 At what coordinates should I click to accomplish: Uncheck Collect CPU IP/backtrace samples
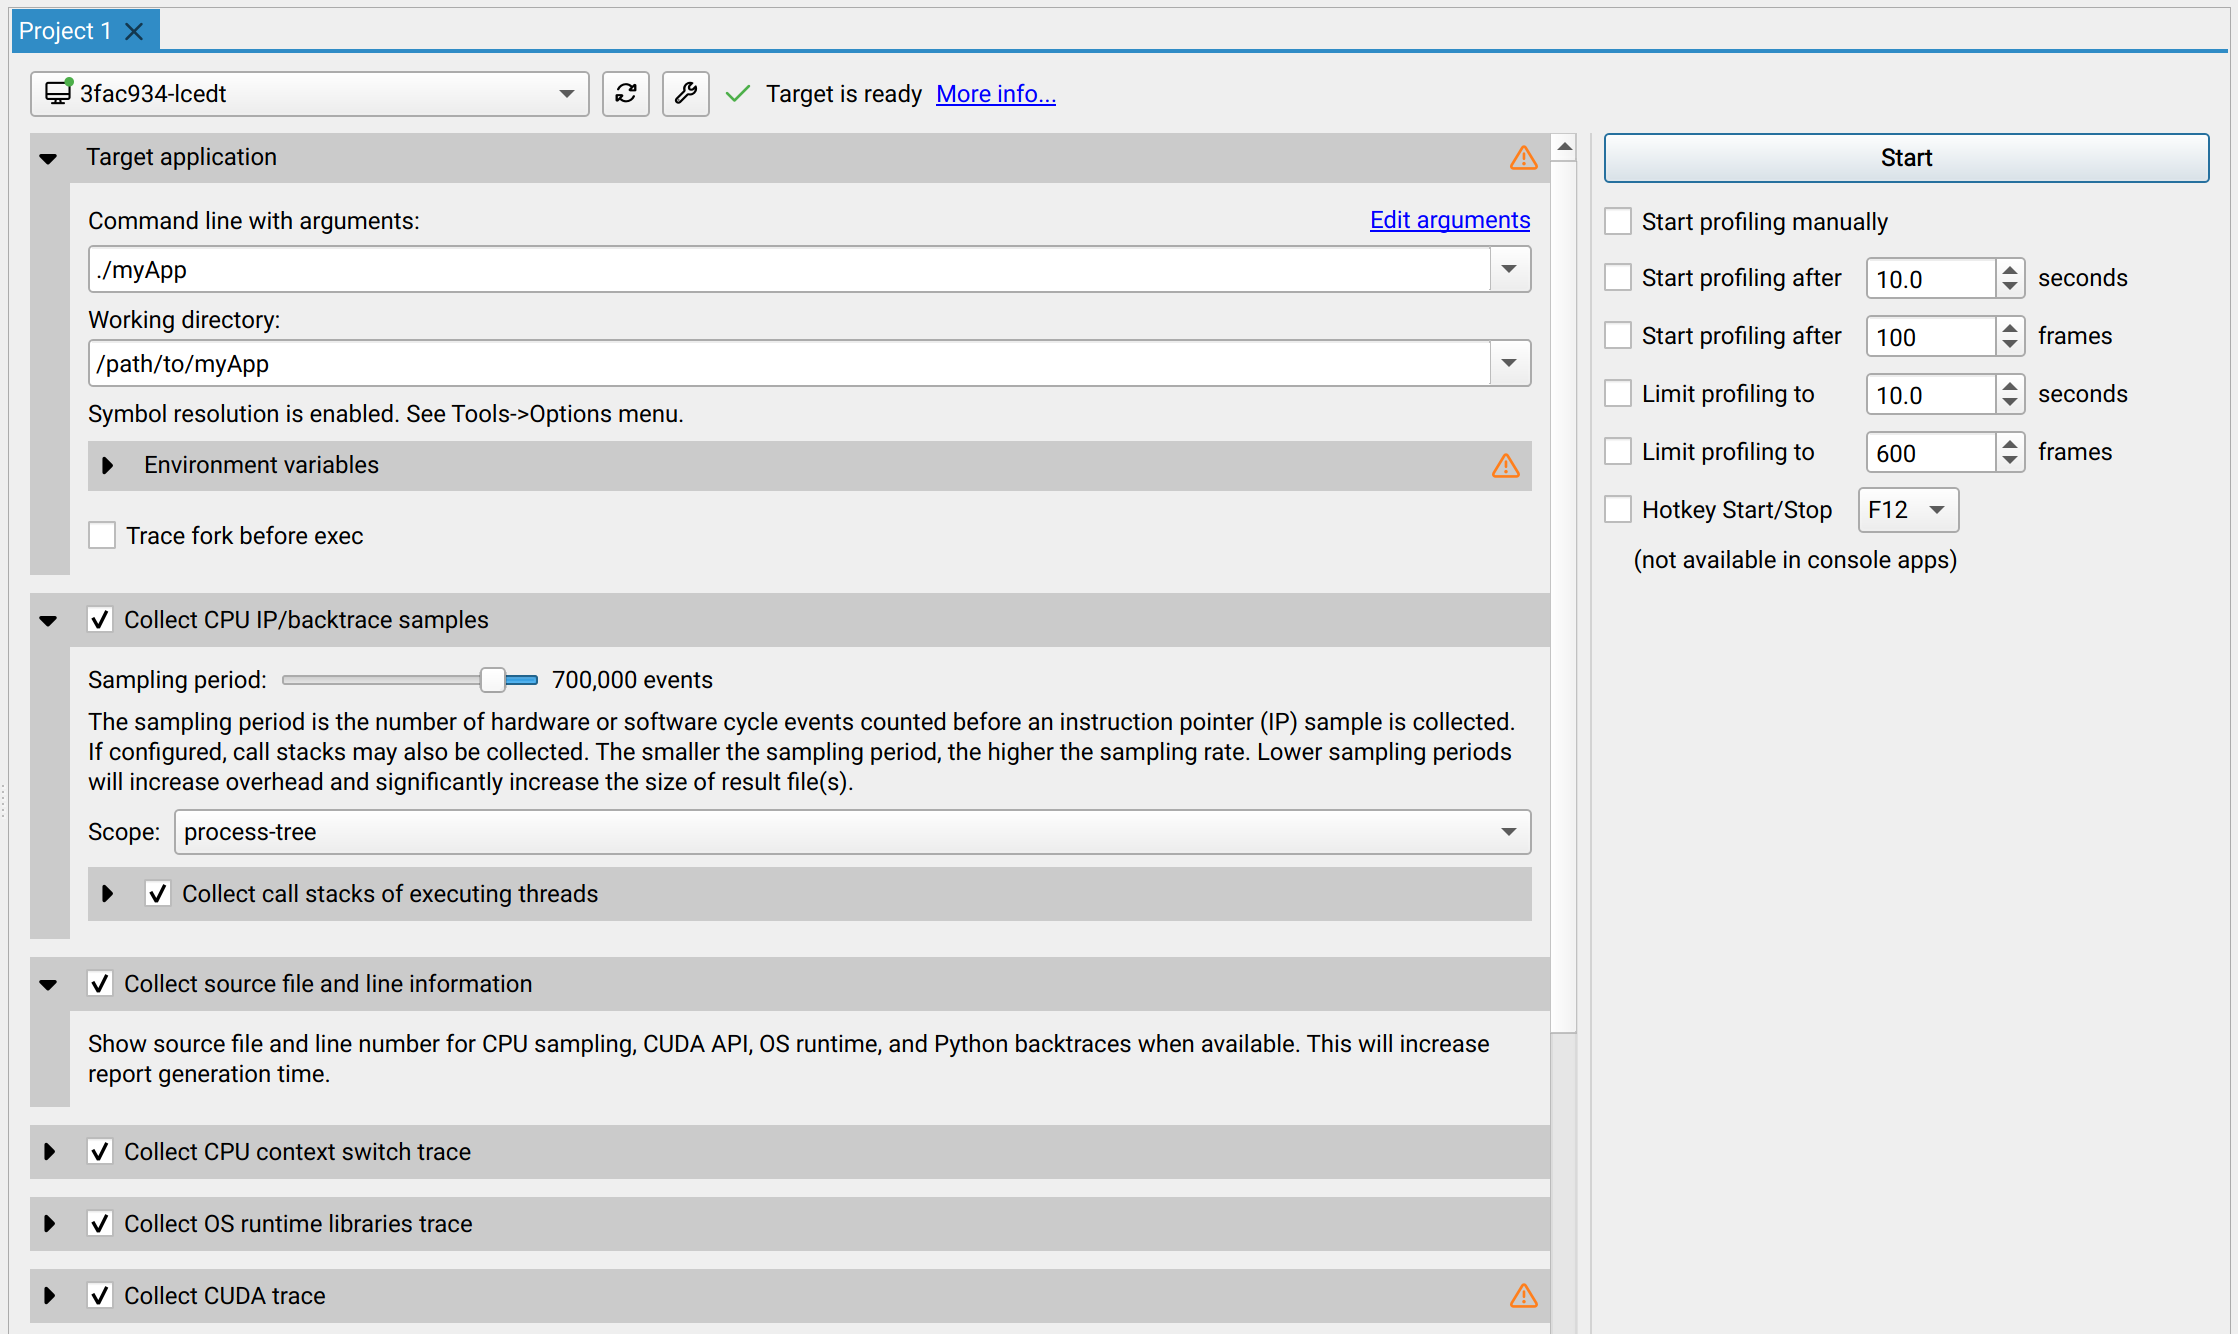(100, 620)
